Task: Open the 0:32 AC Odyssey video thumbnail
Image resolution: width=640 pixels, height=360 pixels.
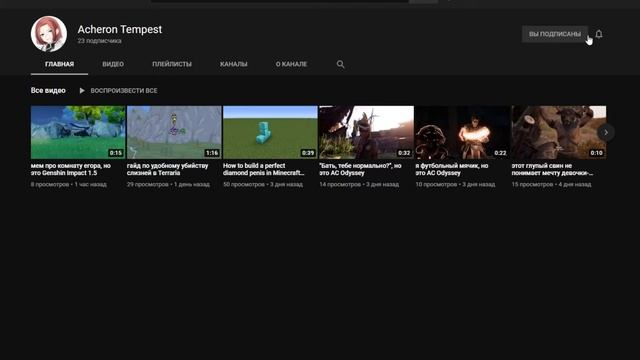Action: [367, 132]
